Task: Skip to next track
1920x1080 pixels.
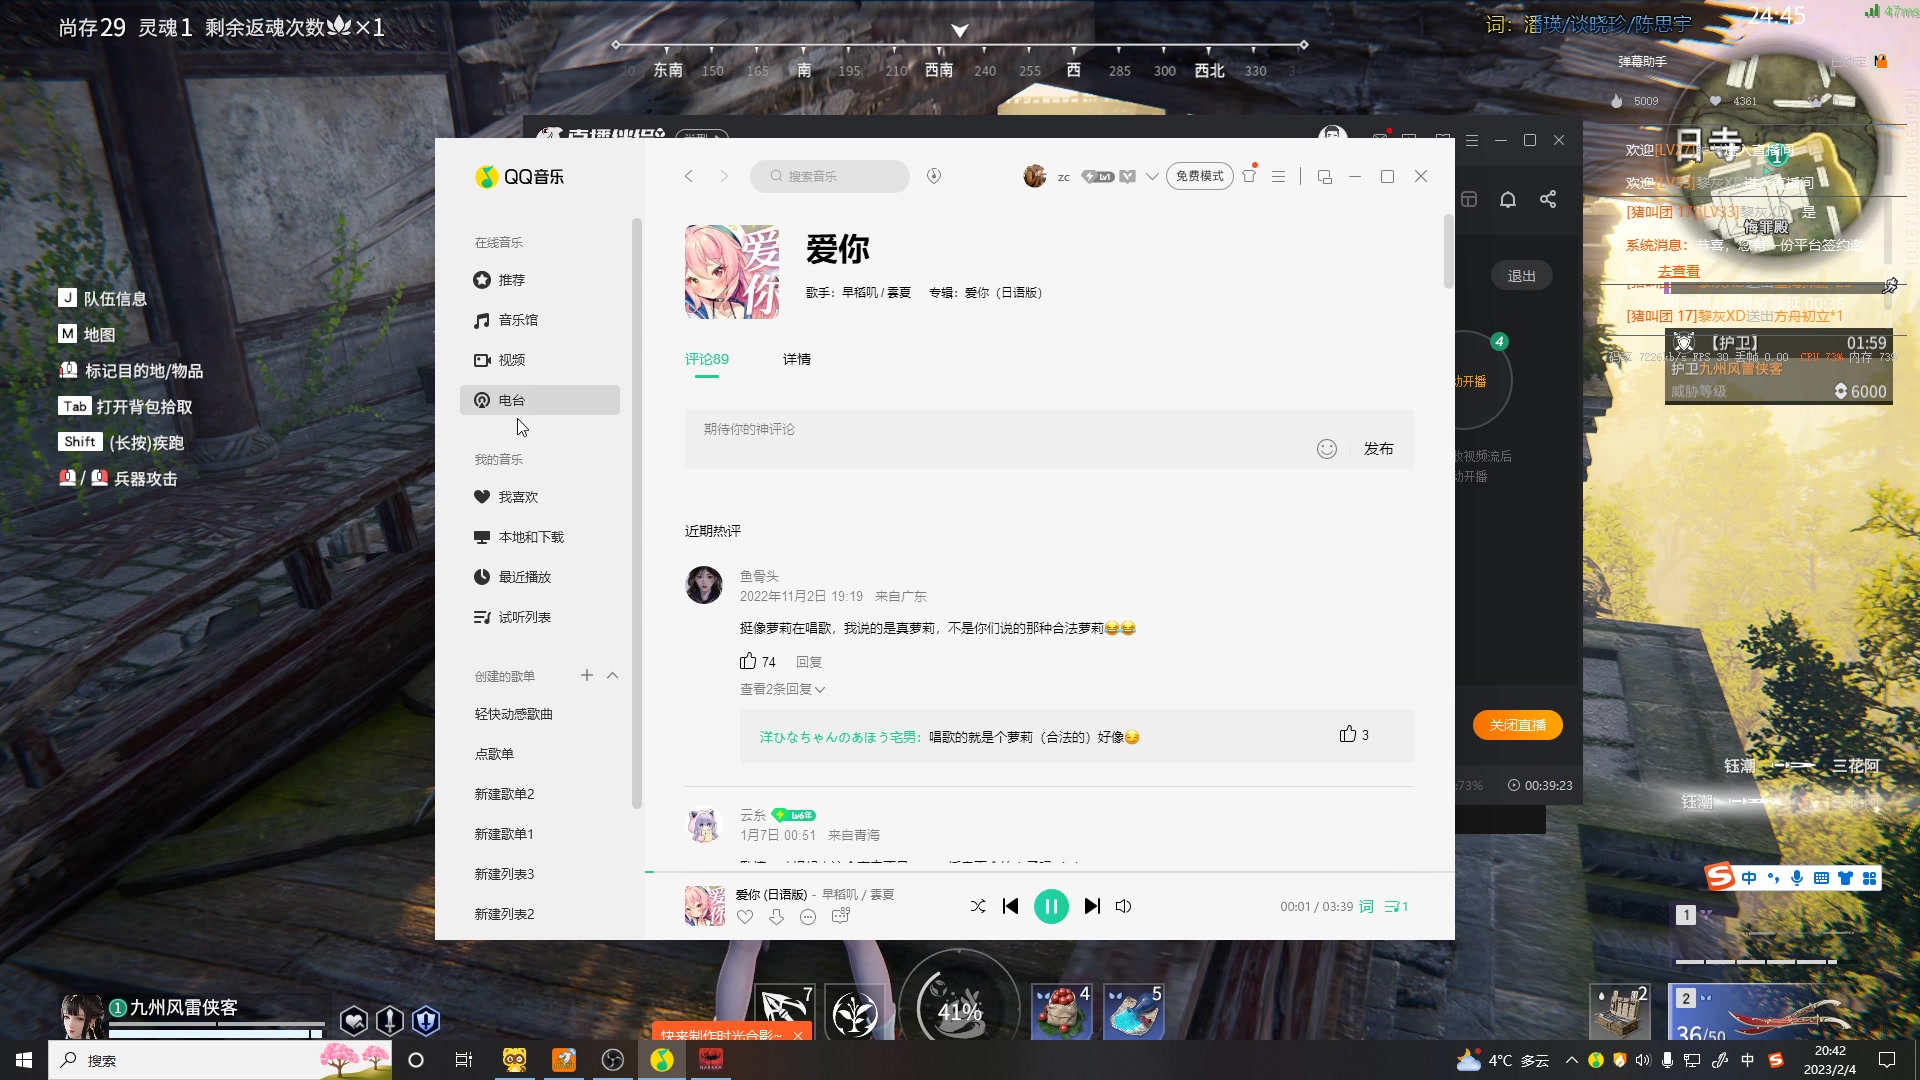Action: [x=1092, y=906]
